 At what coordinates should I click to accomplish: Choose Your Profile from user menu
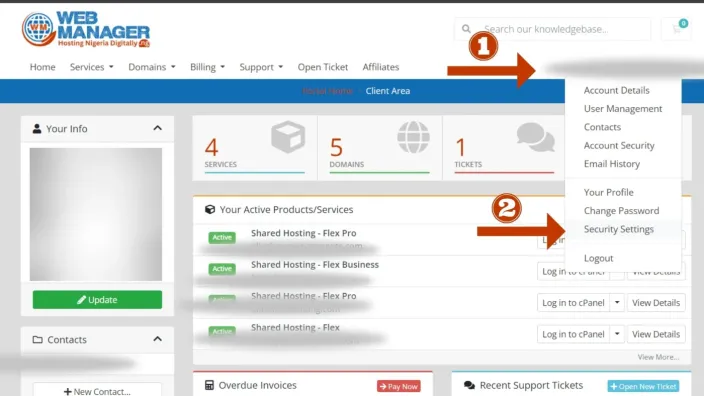(608, 192)
